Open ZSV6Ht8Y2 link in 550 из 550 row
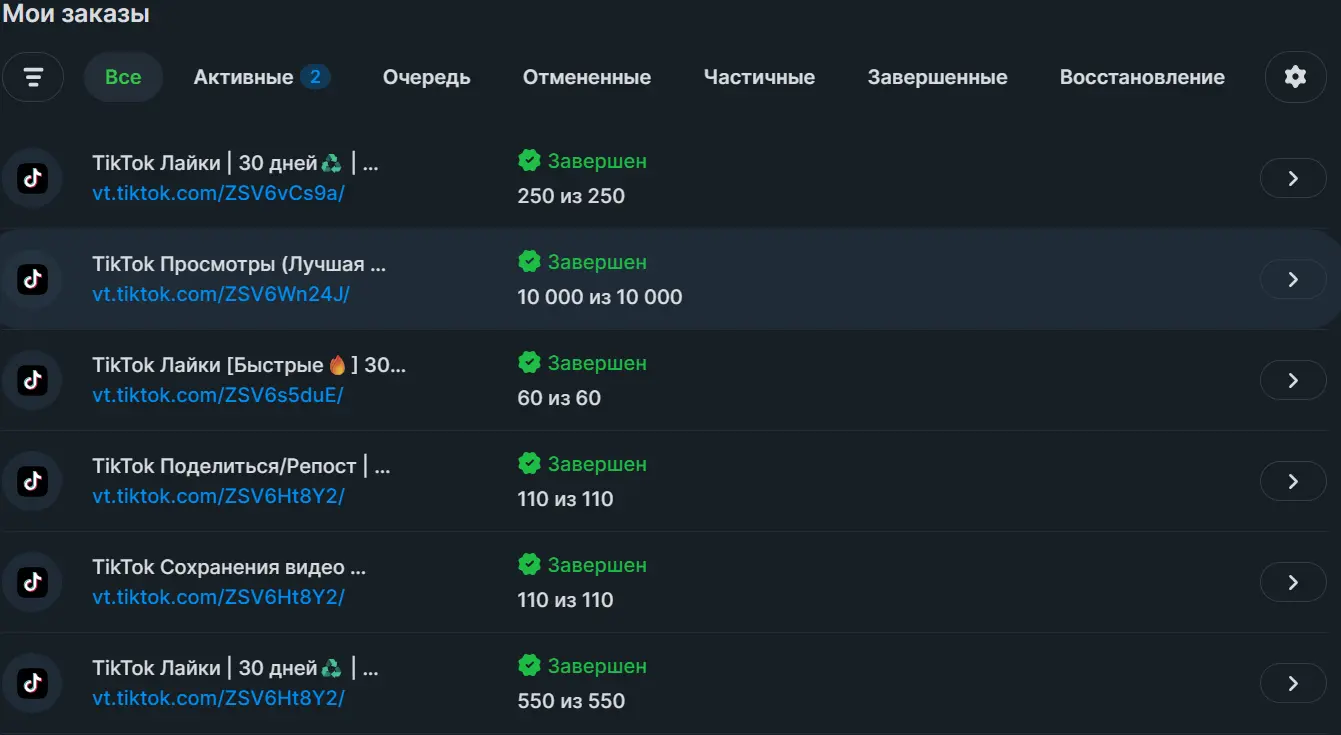1341x735 pixels. tap(218, 698)
